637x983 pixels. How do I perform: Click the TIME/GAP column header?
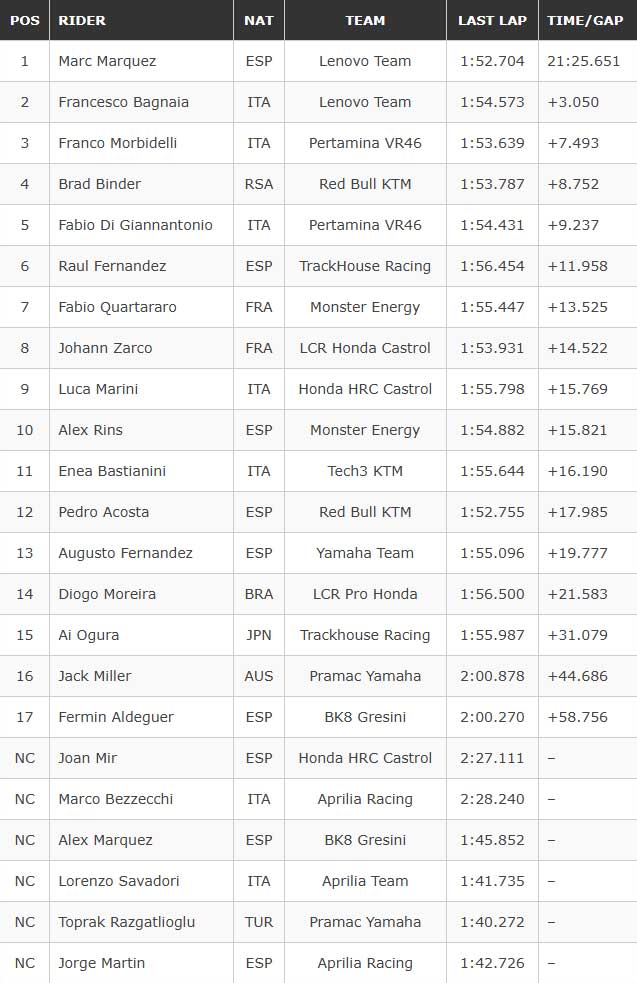click(x=585, y=20)
